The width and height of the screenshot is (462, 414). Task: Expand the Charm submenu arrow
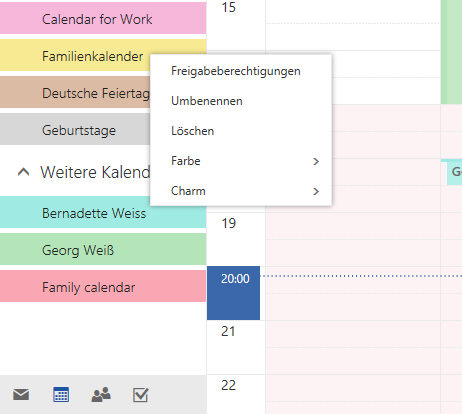[316, 191]
